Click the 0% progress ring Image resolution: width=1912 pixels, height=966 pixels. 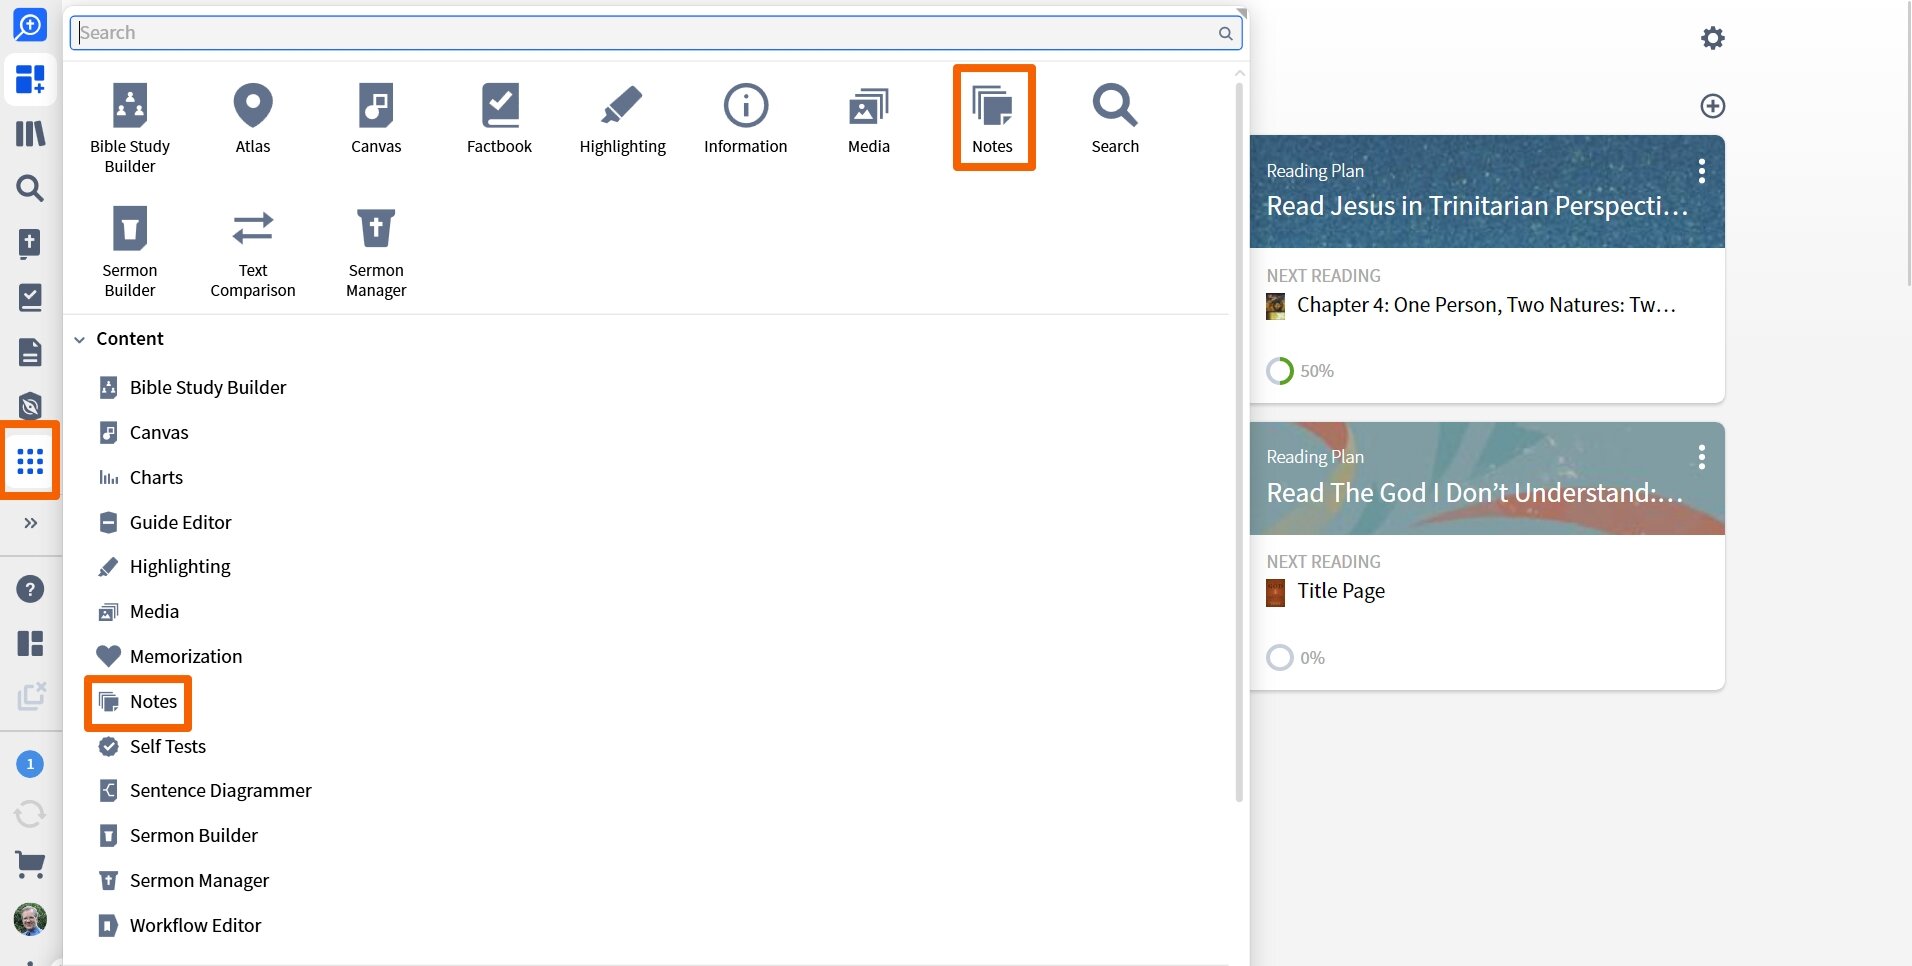(1280, 657)
